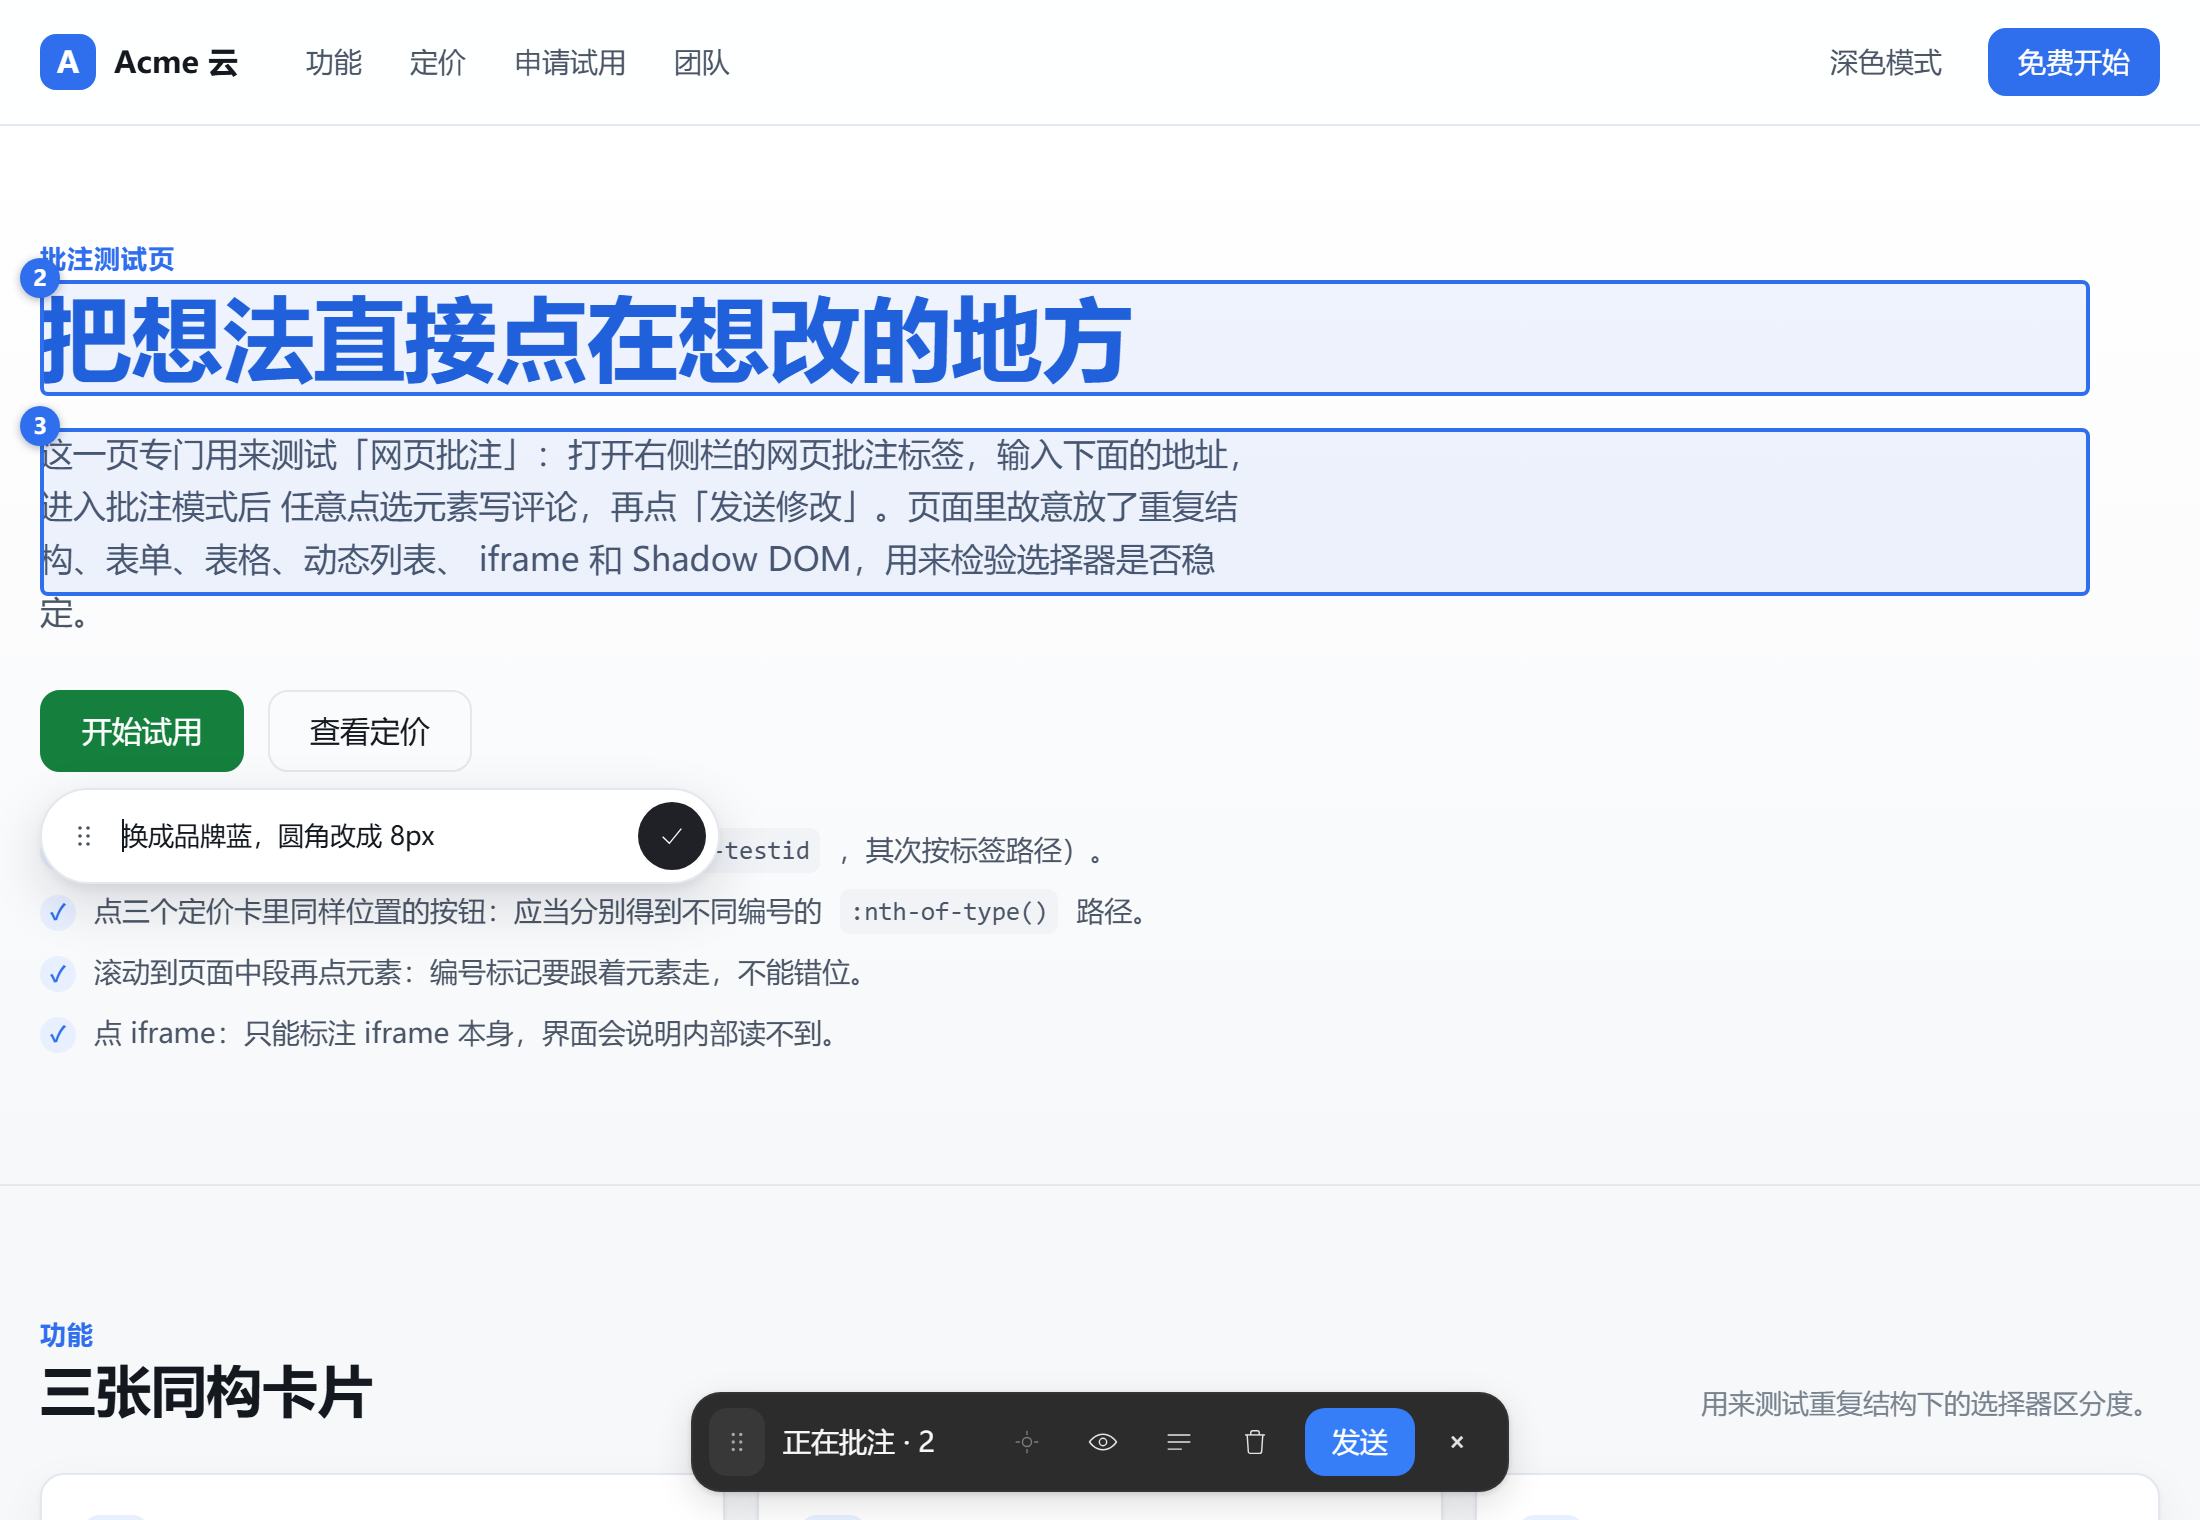Click the check icon beside 点 iframe
Image resolution: width=2200 pixels, height=1520 pixels.
[x=58, y=1034]
